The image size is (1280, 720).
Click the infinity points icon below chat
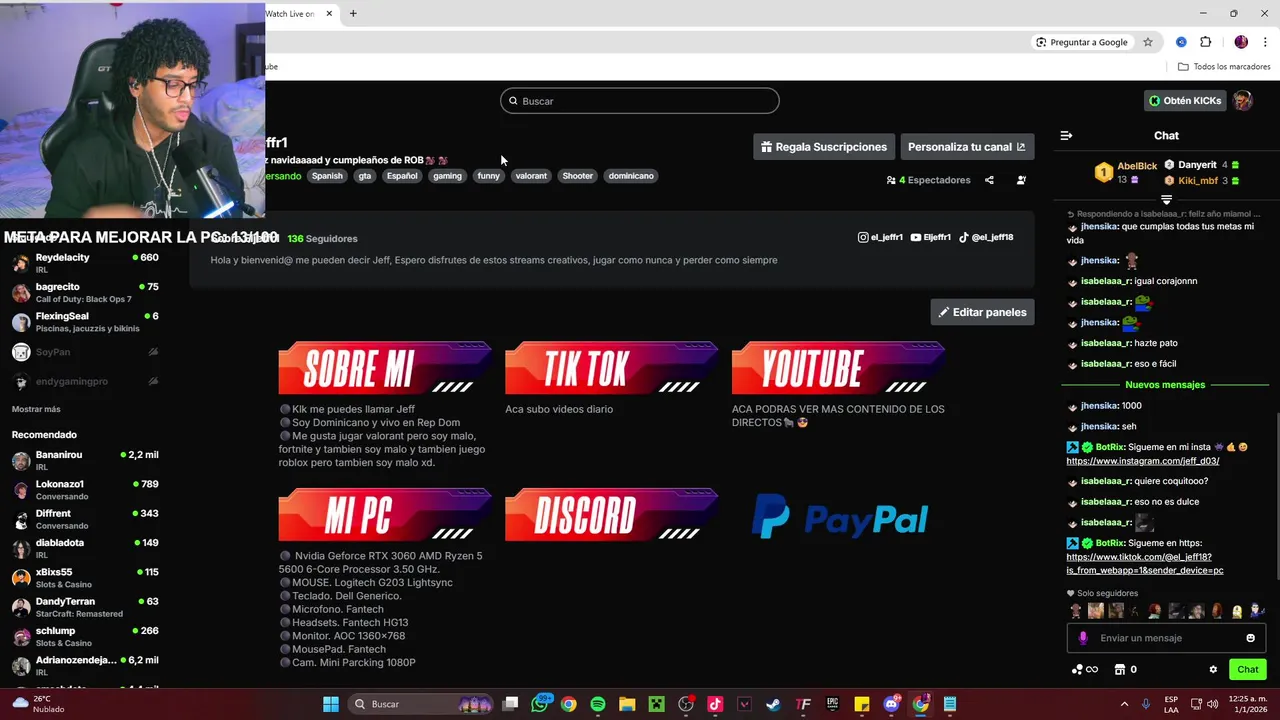pos(1085,670)
